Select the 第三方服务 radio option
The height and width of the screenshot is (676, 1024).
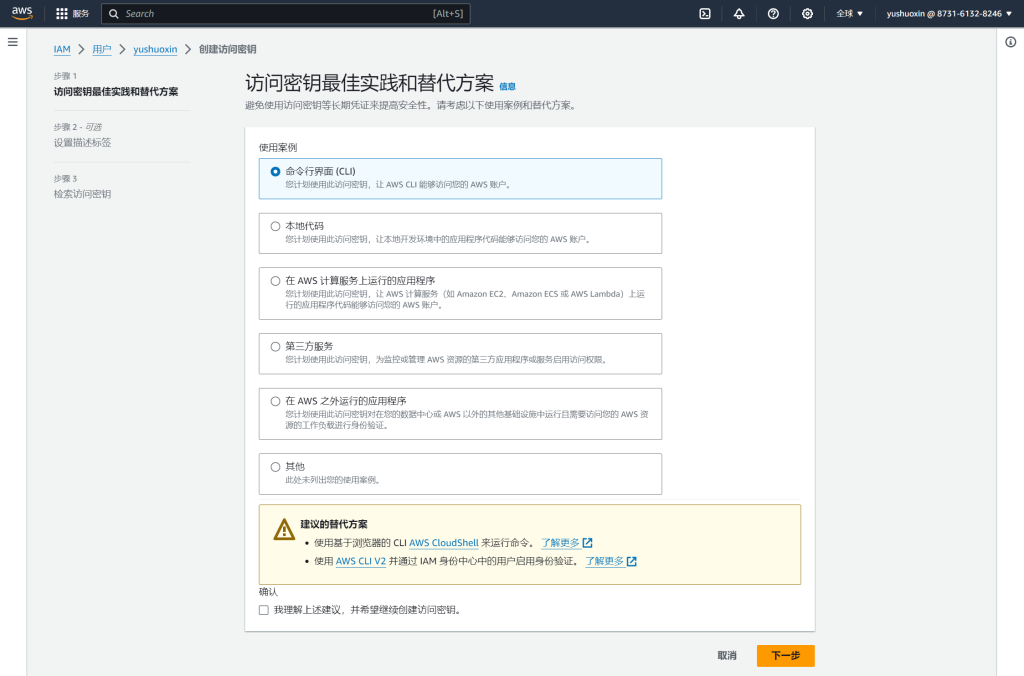pyautogui.click(x=276, y=346)
